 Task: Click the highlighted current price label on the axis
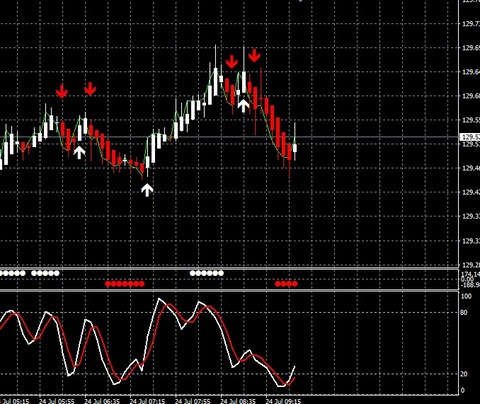click(x=470, y=137)
